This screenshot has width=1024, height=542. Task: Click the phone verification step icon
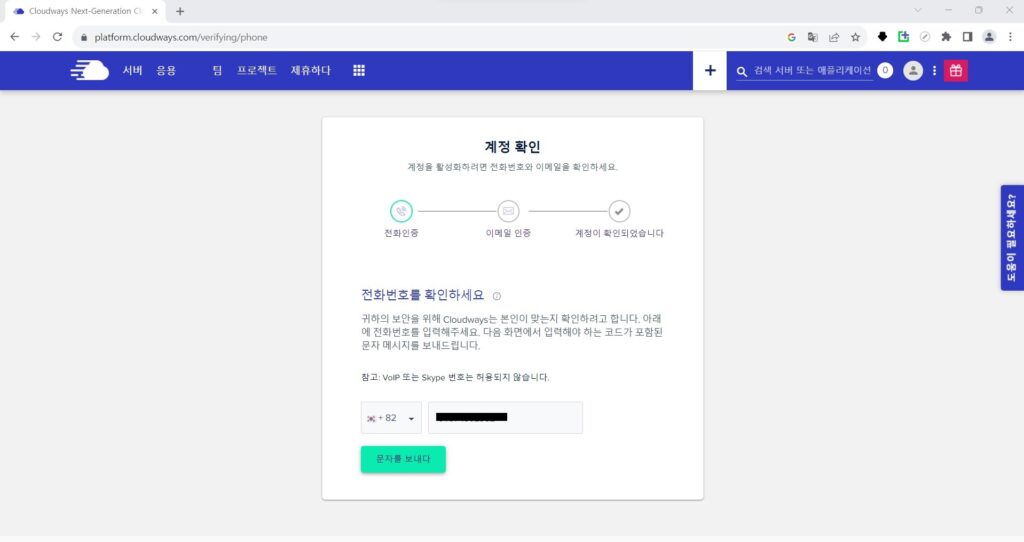tap(401, 211)
